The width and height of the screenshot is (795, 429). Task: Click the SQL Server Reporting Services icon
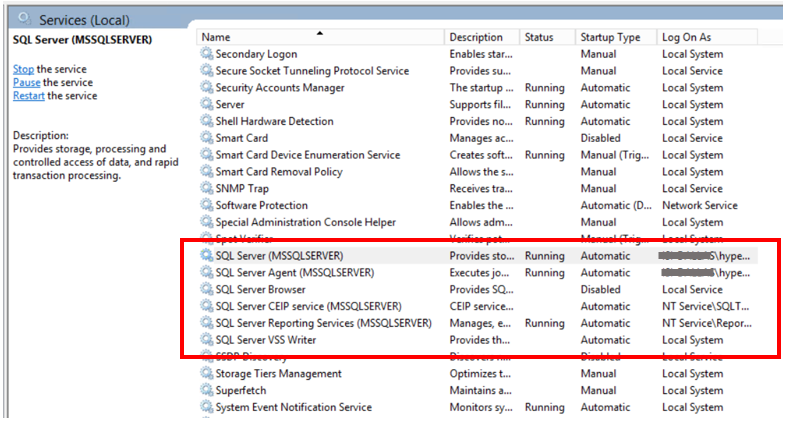206,323
